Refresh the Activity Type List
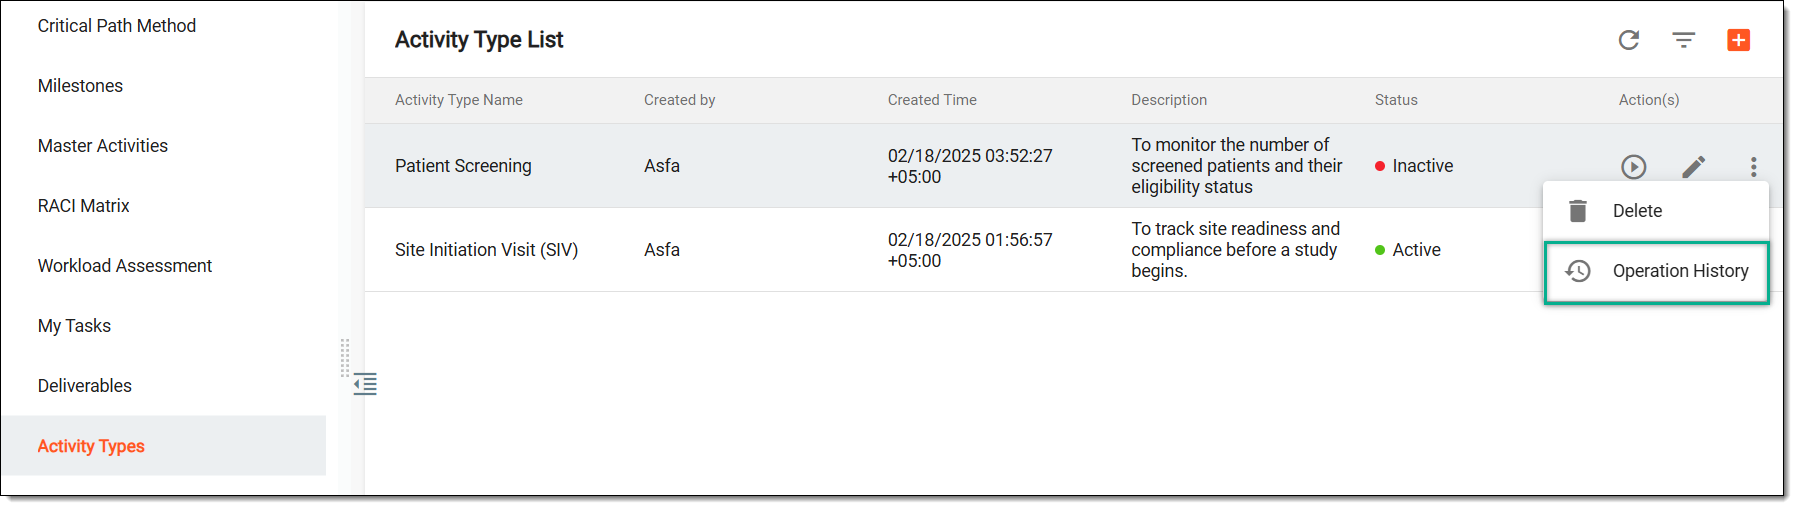The width and height of the screenshot is (1796, 508). click(1629, 40)
